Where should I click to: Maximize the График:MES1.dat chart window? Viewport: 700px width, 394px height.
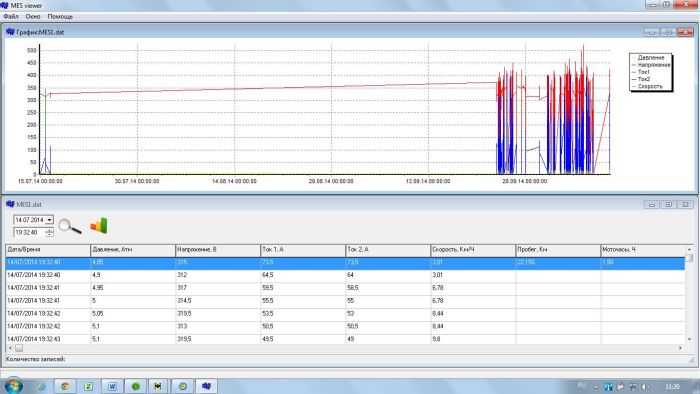click(x=668, y=32)
